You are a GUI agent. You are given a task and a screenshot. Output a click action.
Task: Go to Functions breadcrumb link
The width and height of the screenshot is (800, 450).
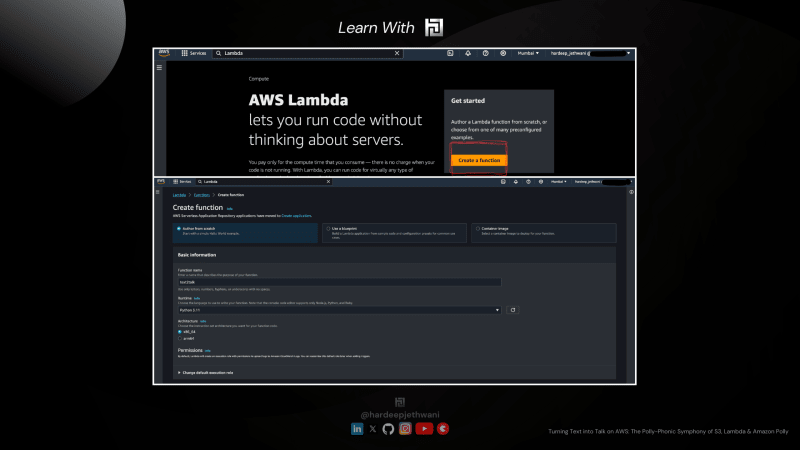[x=202, y=195]
